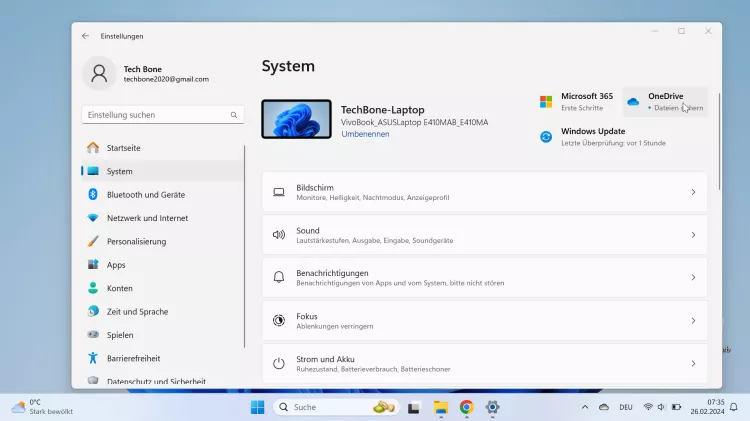Click the VivoBook_ASUSLaptop E410MAB_E410MA model text
The image size is (750, 421).
coord(414,122)
